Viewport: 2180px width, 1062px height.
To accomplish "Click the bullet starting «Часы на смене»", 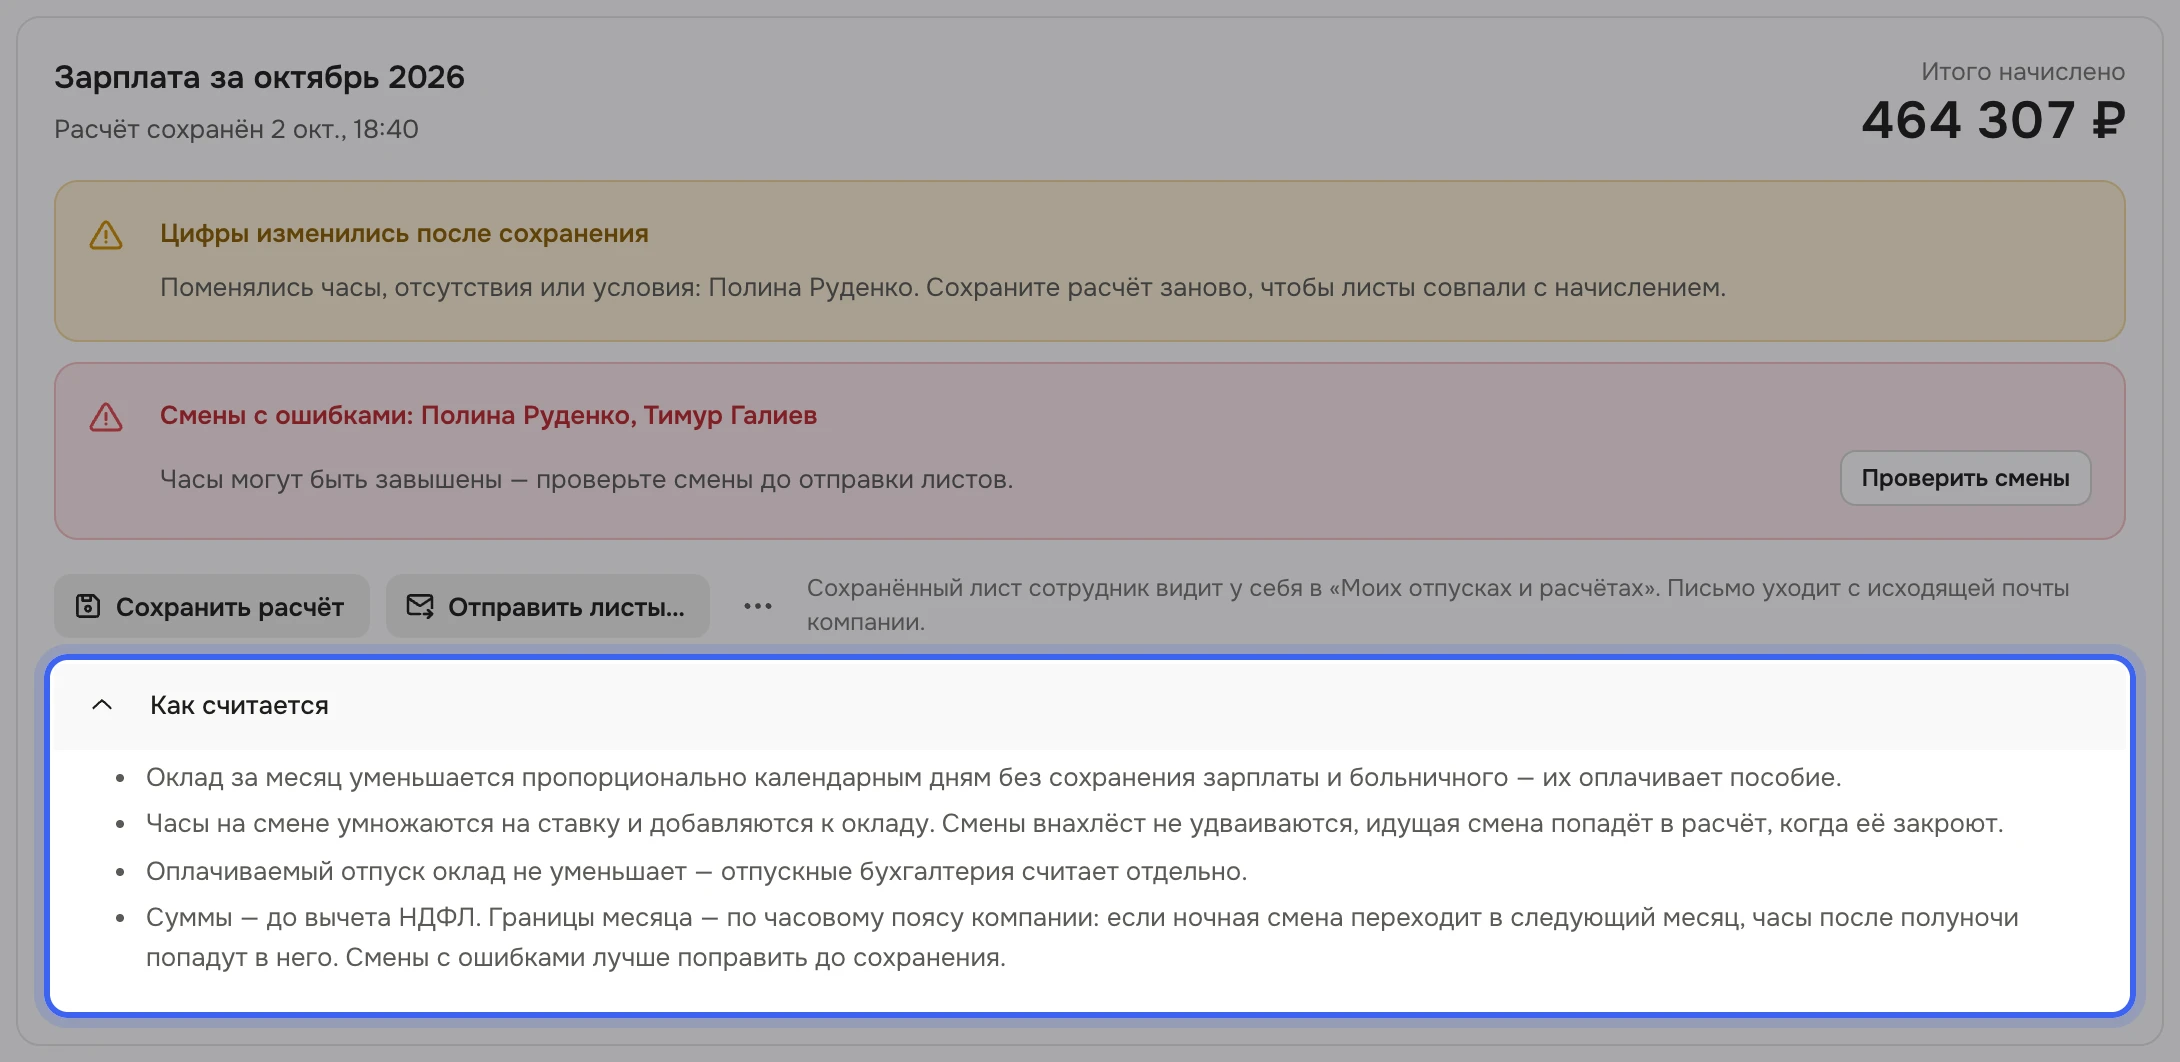I will tap(1074, 823).
